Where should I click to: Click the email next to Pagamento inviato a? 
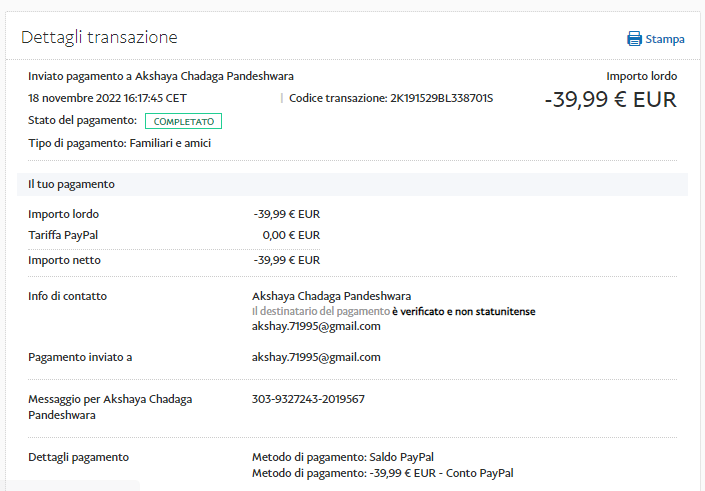pos(316,357)
